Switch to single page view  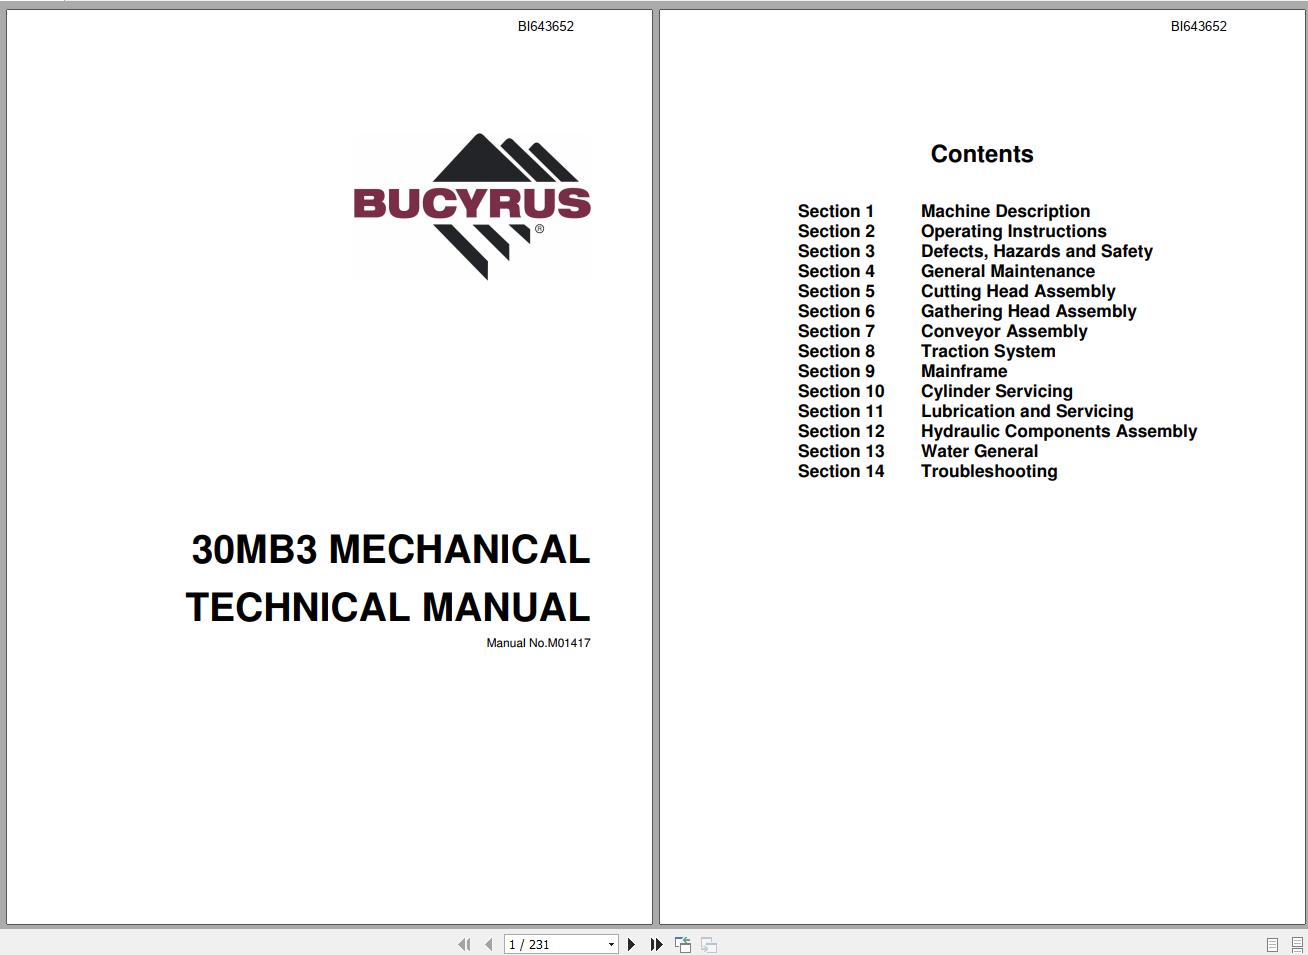[1272, 944]
